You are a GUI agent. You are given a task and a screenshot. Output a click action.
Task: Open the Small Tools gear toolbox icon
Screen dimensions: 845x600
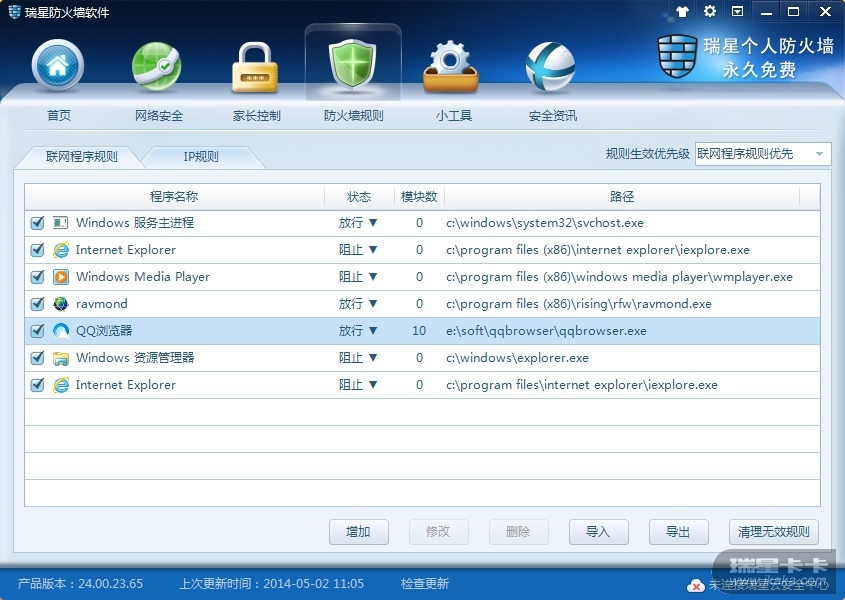[x=451, y=66]
